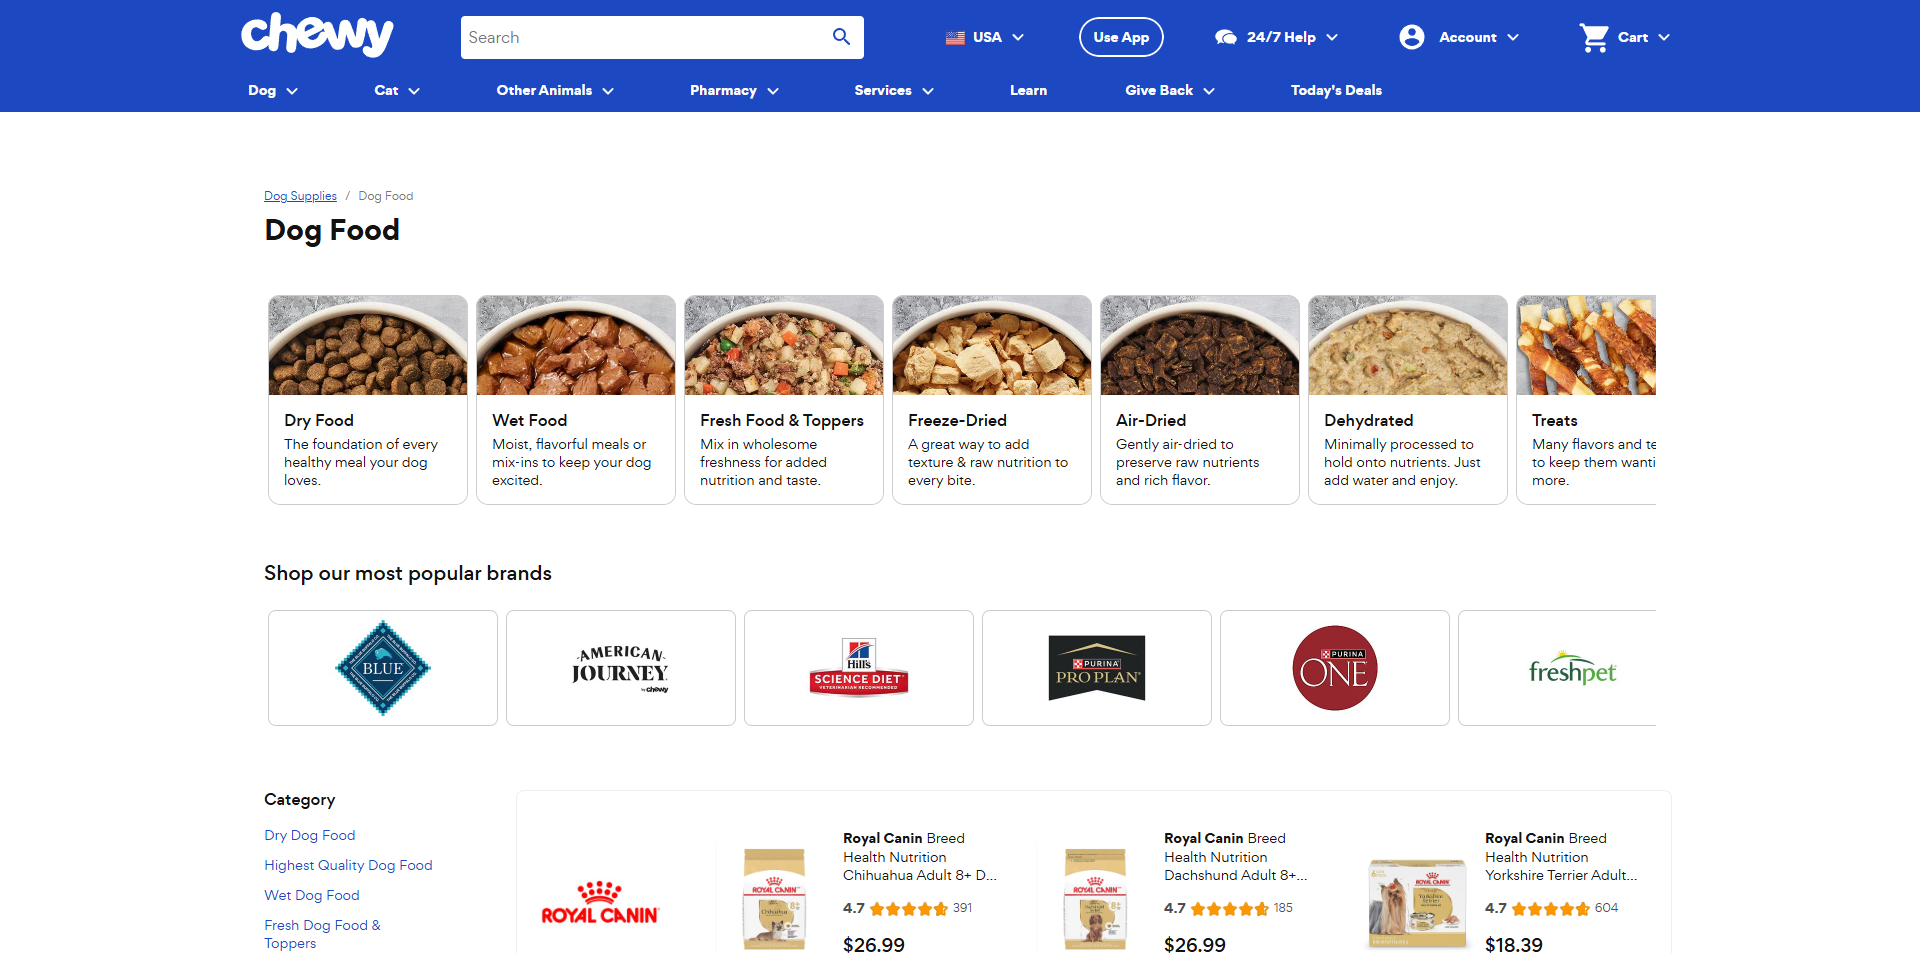This screenshot has height=953, width=1920.
Task: Click the $18.39 price
Action: coord(1514,944)
